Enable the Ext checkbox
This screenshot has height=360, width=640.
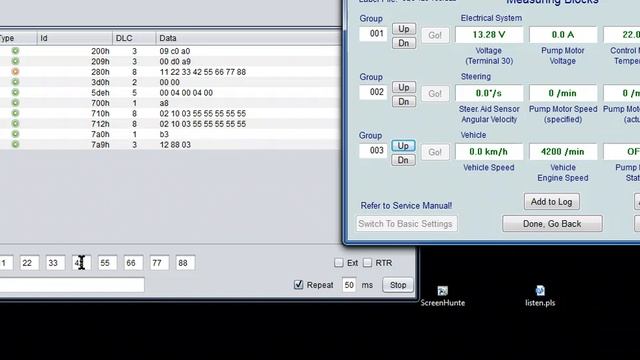point(338,263)
